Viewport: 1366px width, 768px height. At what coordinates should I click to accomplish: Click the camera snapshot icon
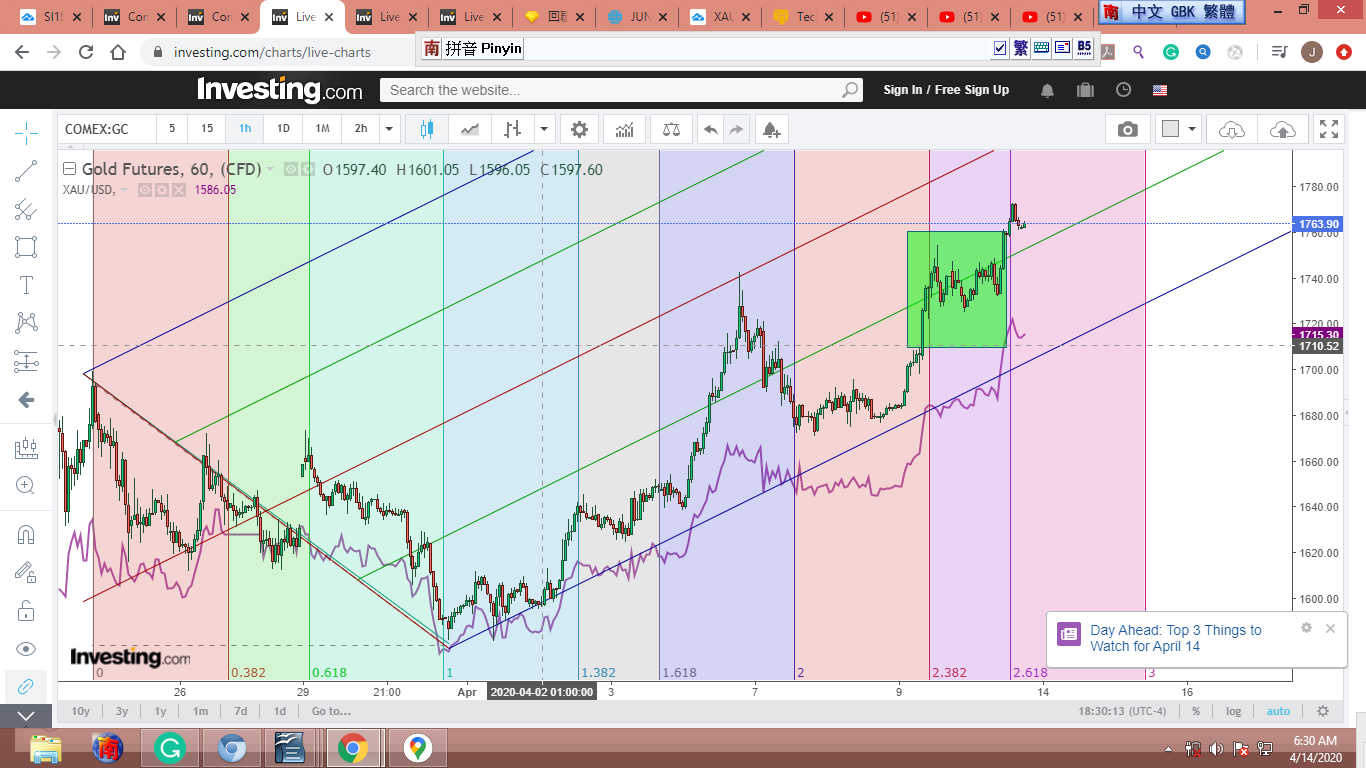coord(1127,129)
